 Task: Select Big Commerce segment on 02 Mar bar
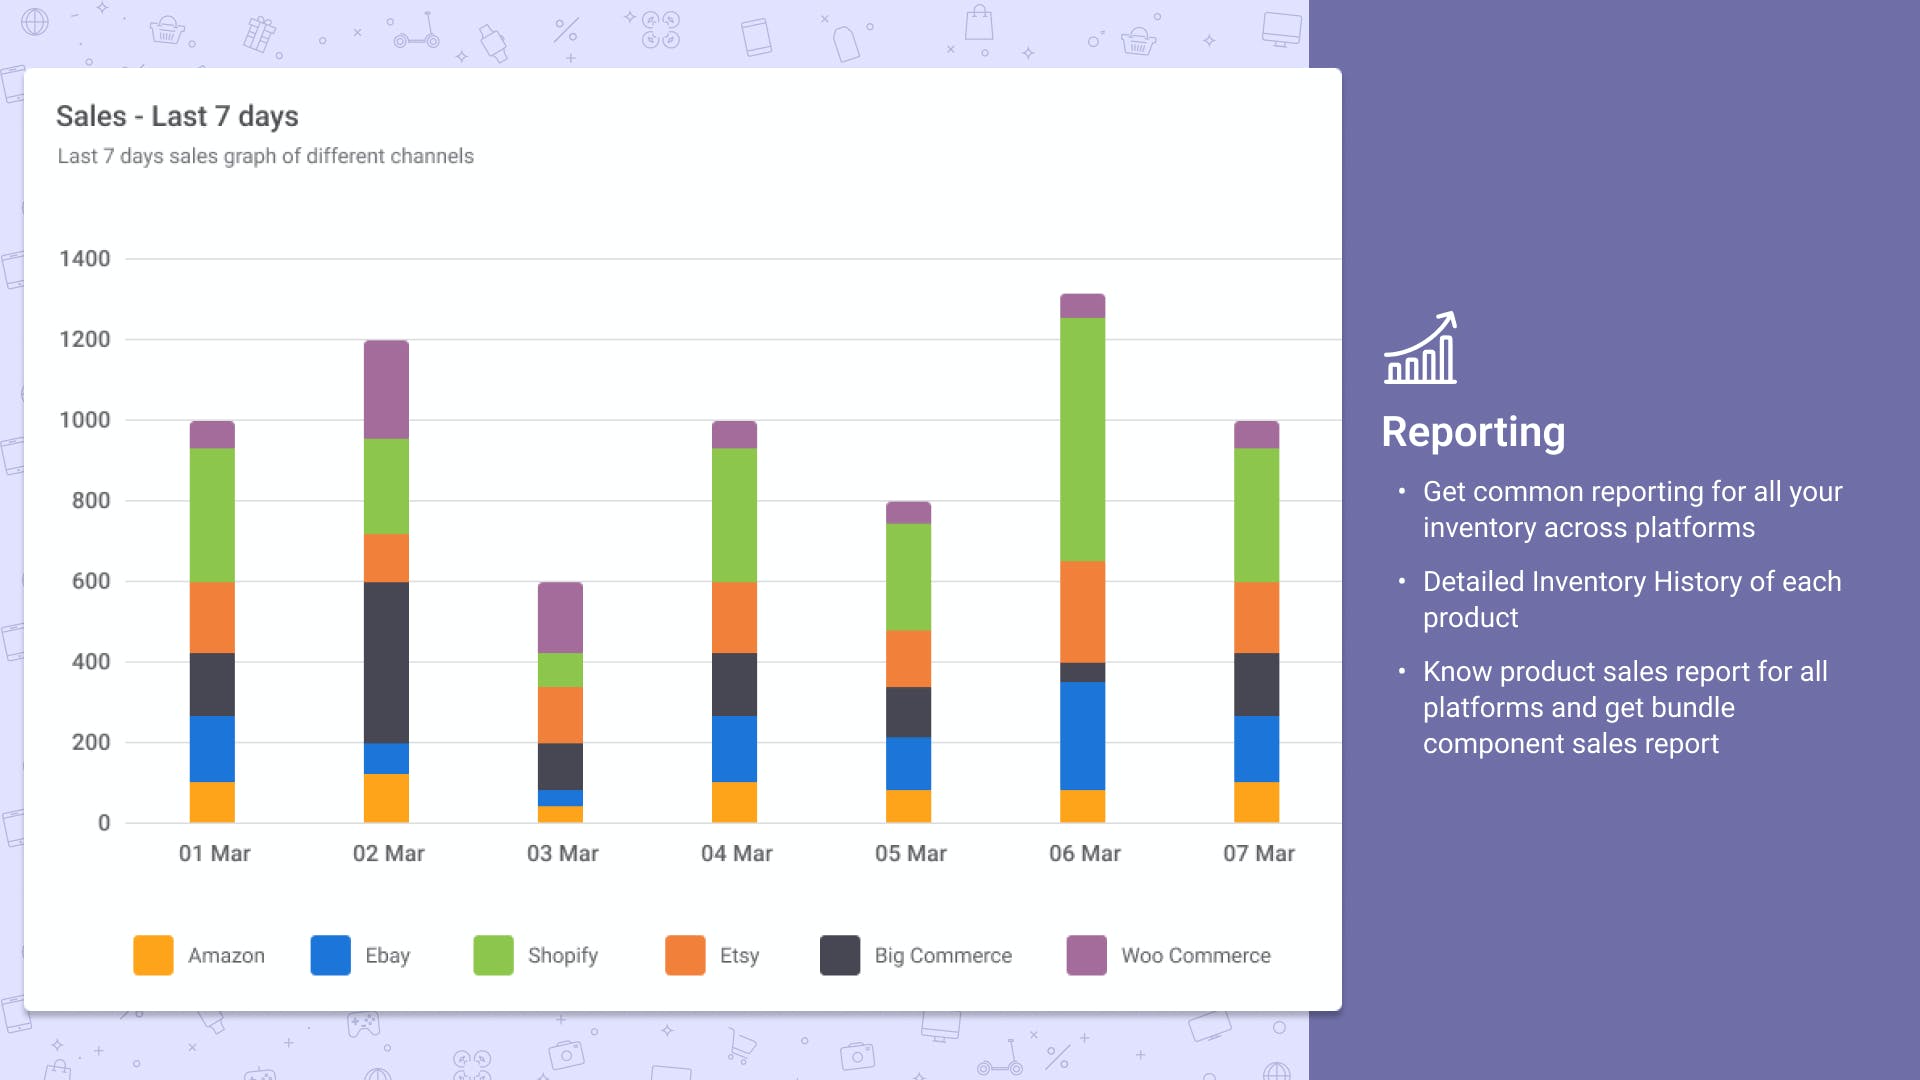point(386,662)
